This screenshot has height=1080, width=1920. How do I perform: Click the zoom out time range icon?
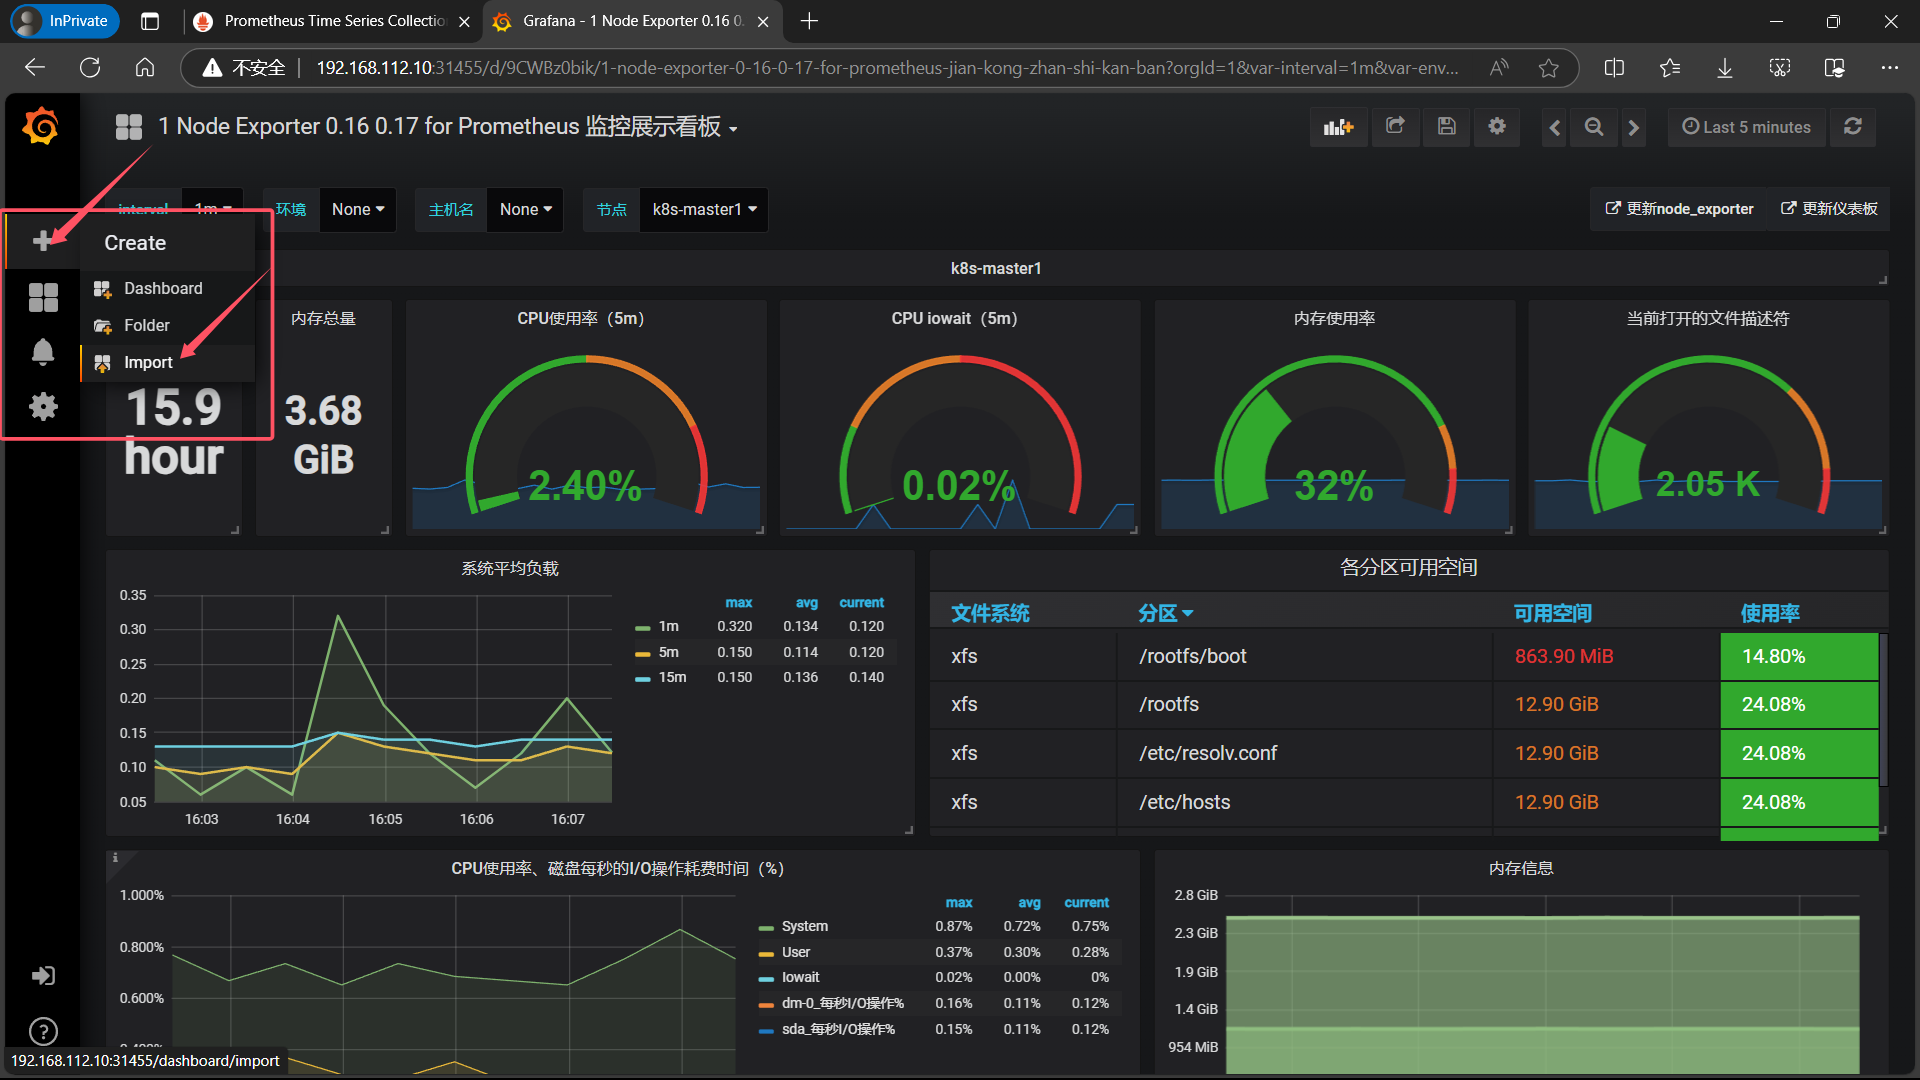pos(1594,127)
